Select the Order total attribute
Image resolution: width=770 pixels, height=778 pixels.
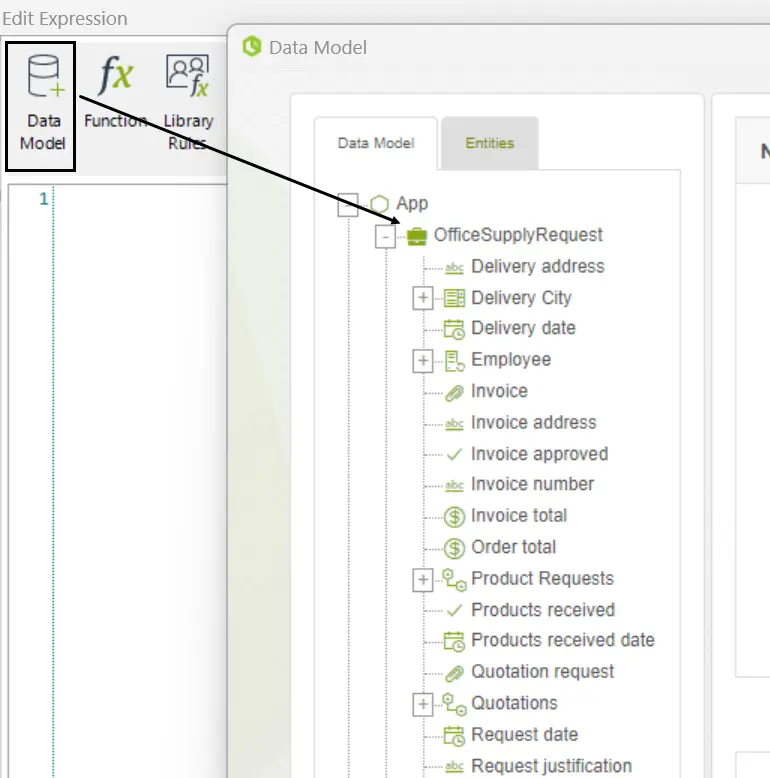coord(513,547)
